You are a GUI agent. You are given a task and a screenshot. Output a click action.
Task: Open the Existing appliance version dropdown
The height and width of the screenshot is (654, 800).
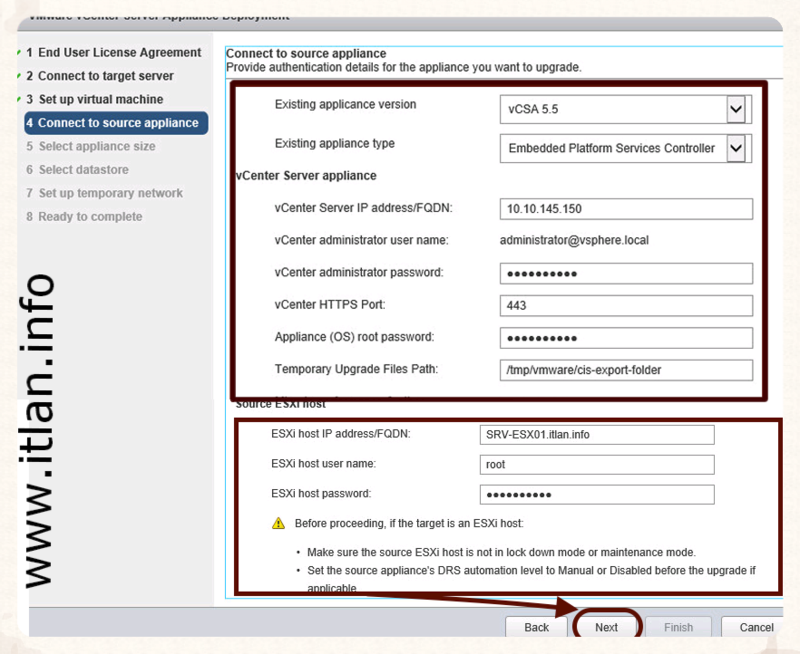[736, 109]
